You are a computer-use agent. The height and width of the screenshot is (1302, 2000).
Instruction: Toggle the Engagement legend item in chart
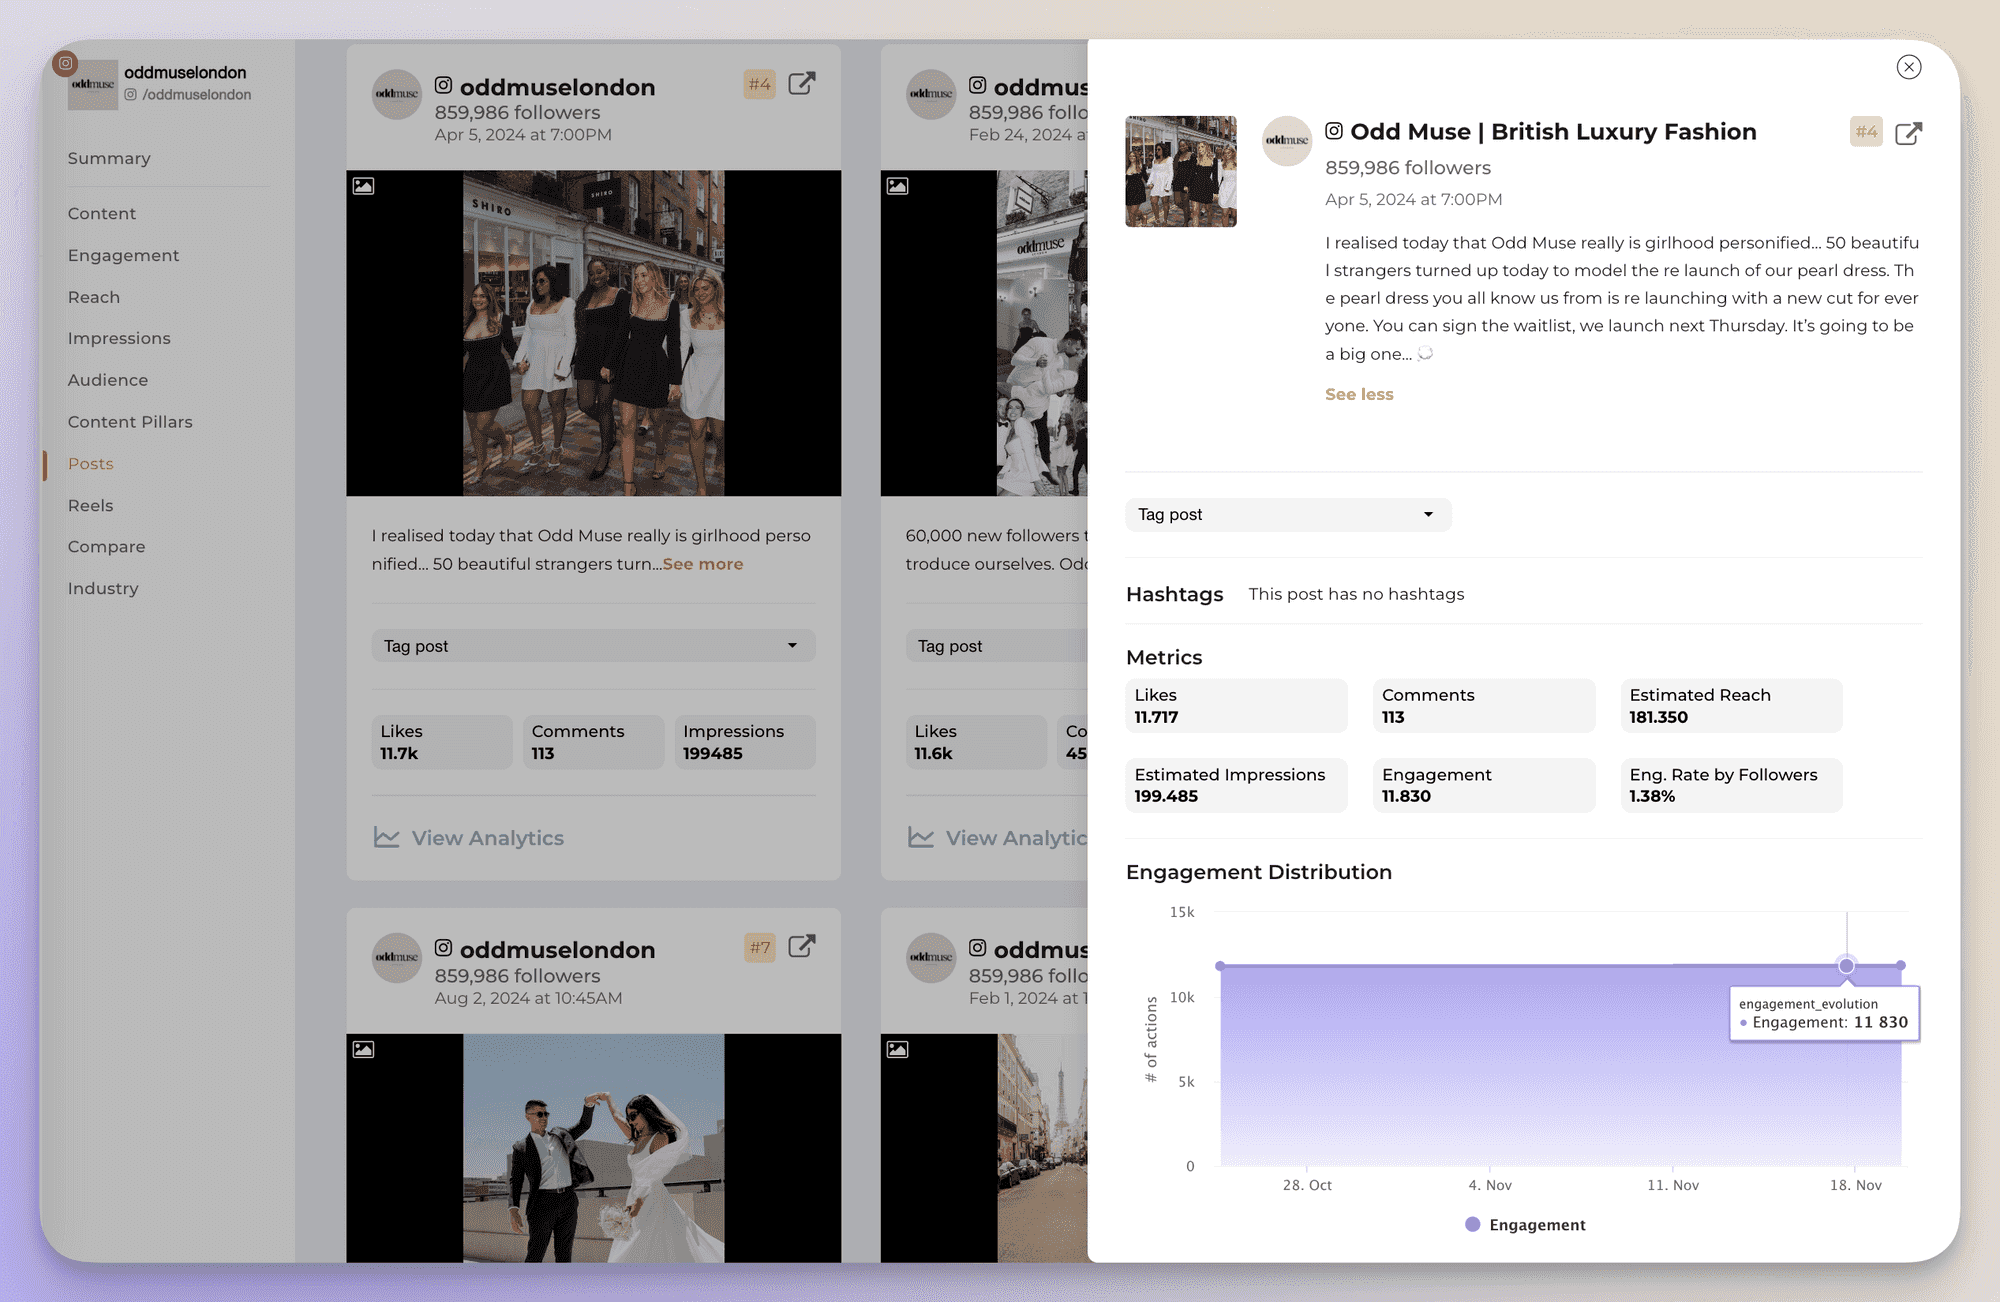tap(1525, 1225)
